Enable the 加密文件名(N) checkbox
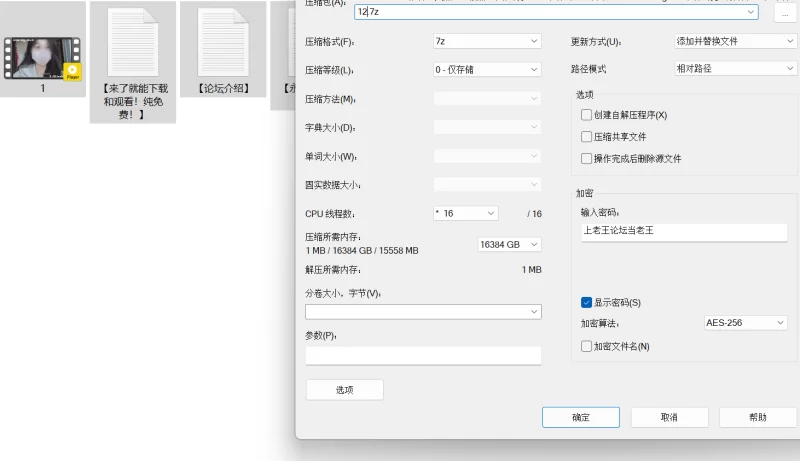 point(586,346)
